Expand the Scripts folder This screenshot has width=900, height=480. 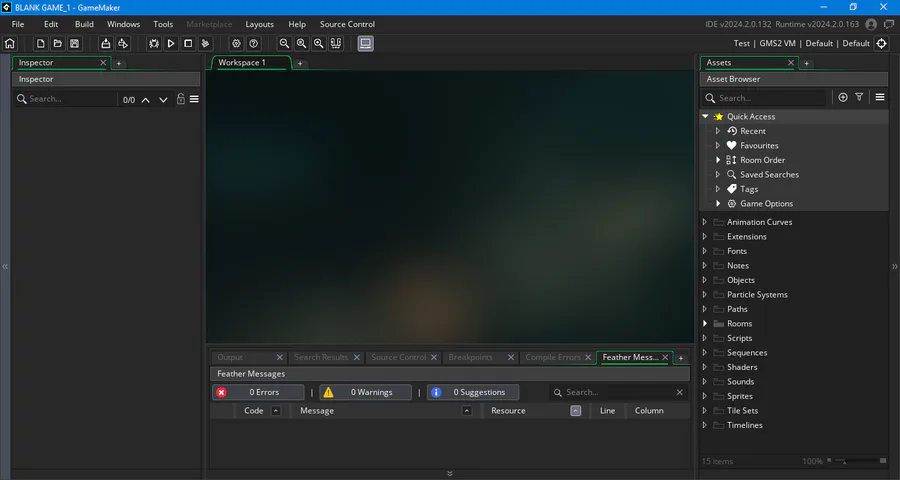pyautogui.click(x=705, y=338)
